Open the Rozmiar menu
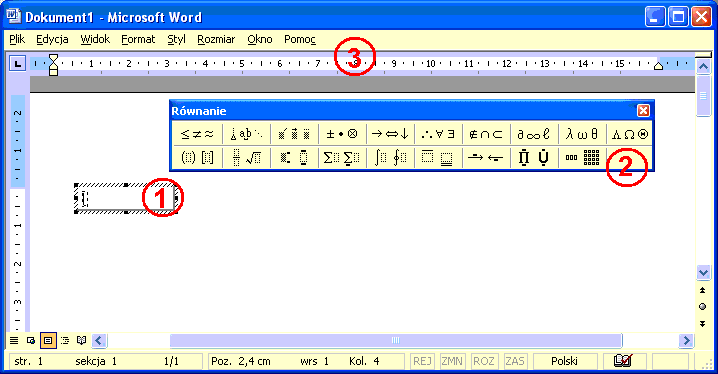Image resolution: width=718 pixels, height=374 pixels. click(216, 39)
